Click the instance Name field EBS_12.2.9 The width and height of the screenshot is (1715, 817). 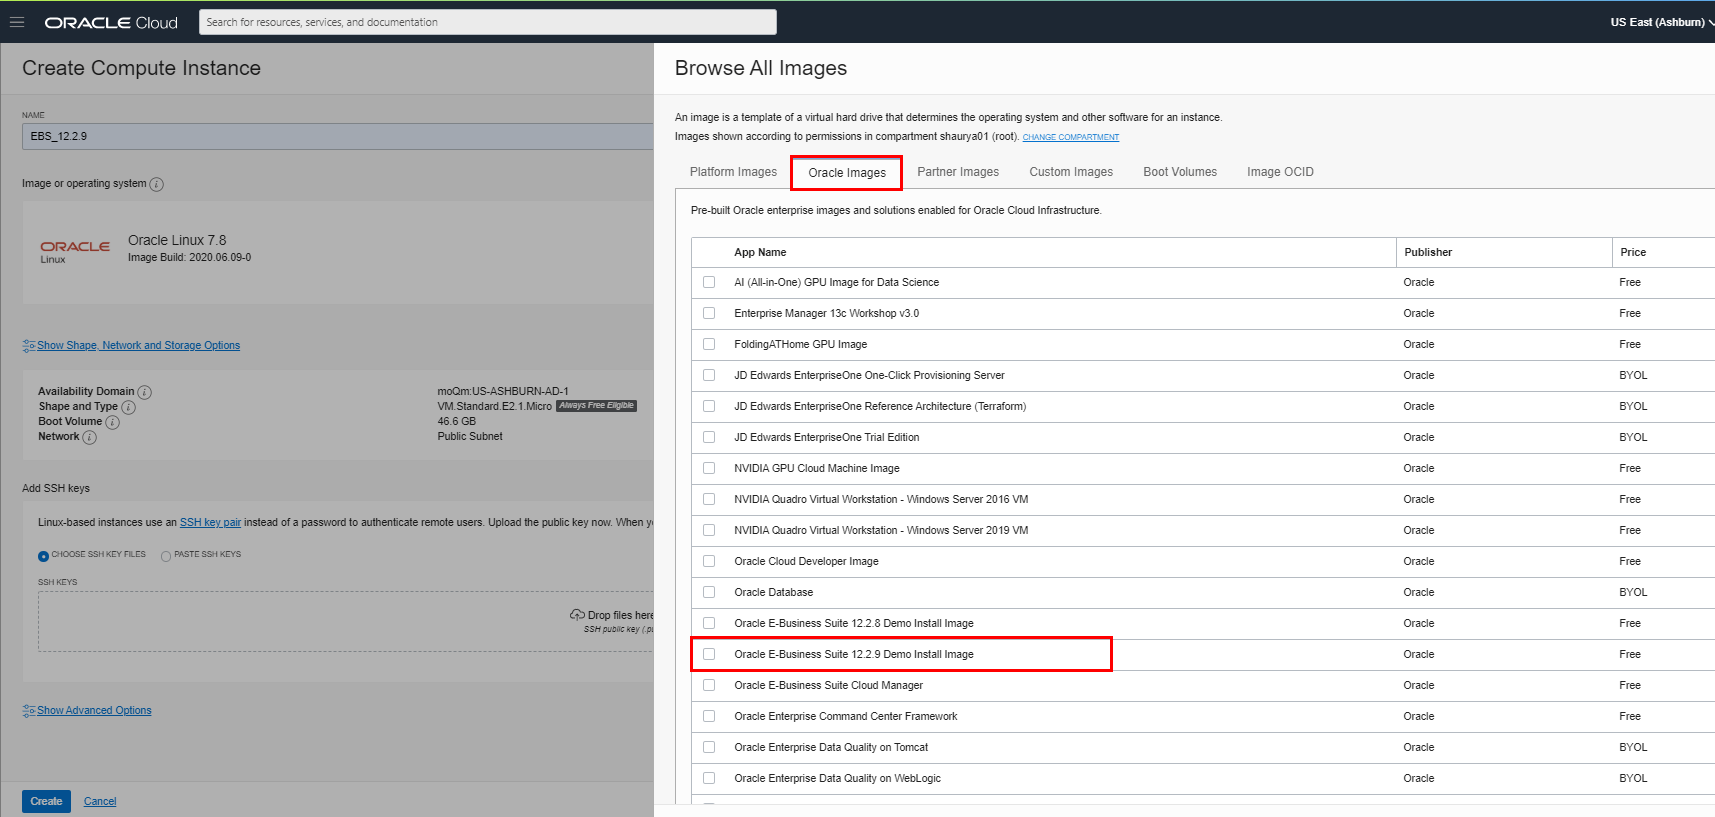338,136
